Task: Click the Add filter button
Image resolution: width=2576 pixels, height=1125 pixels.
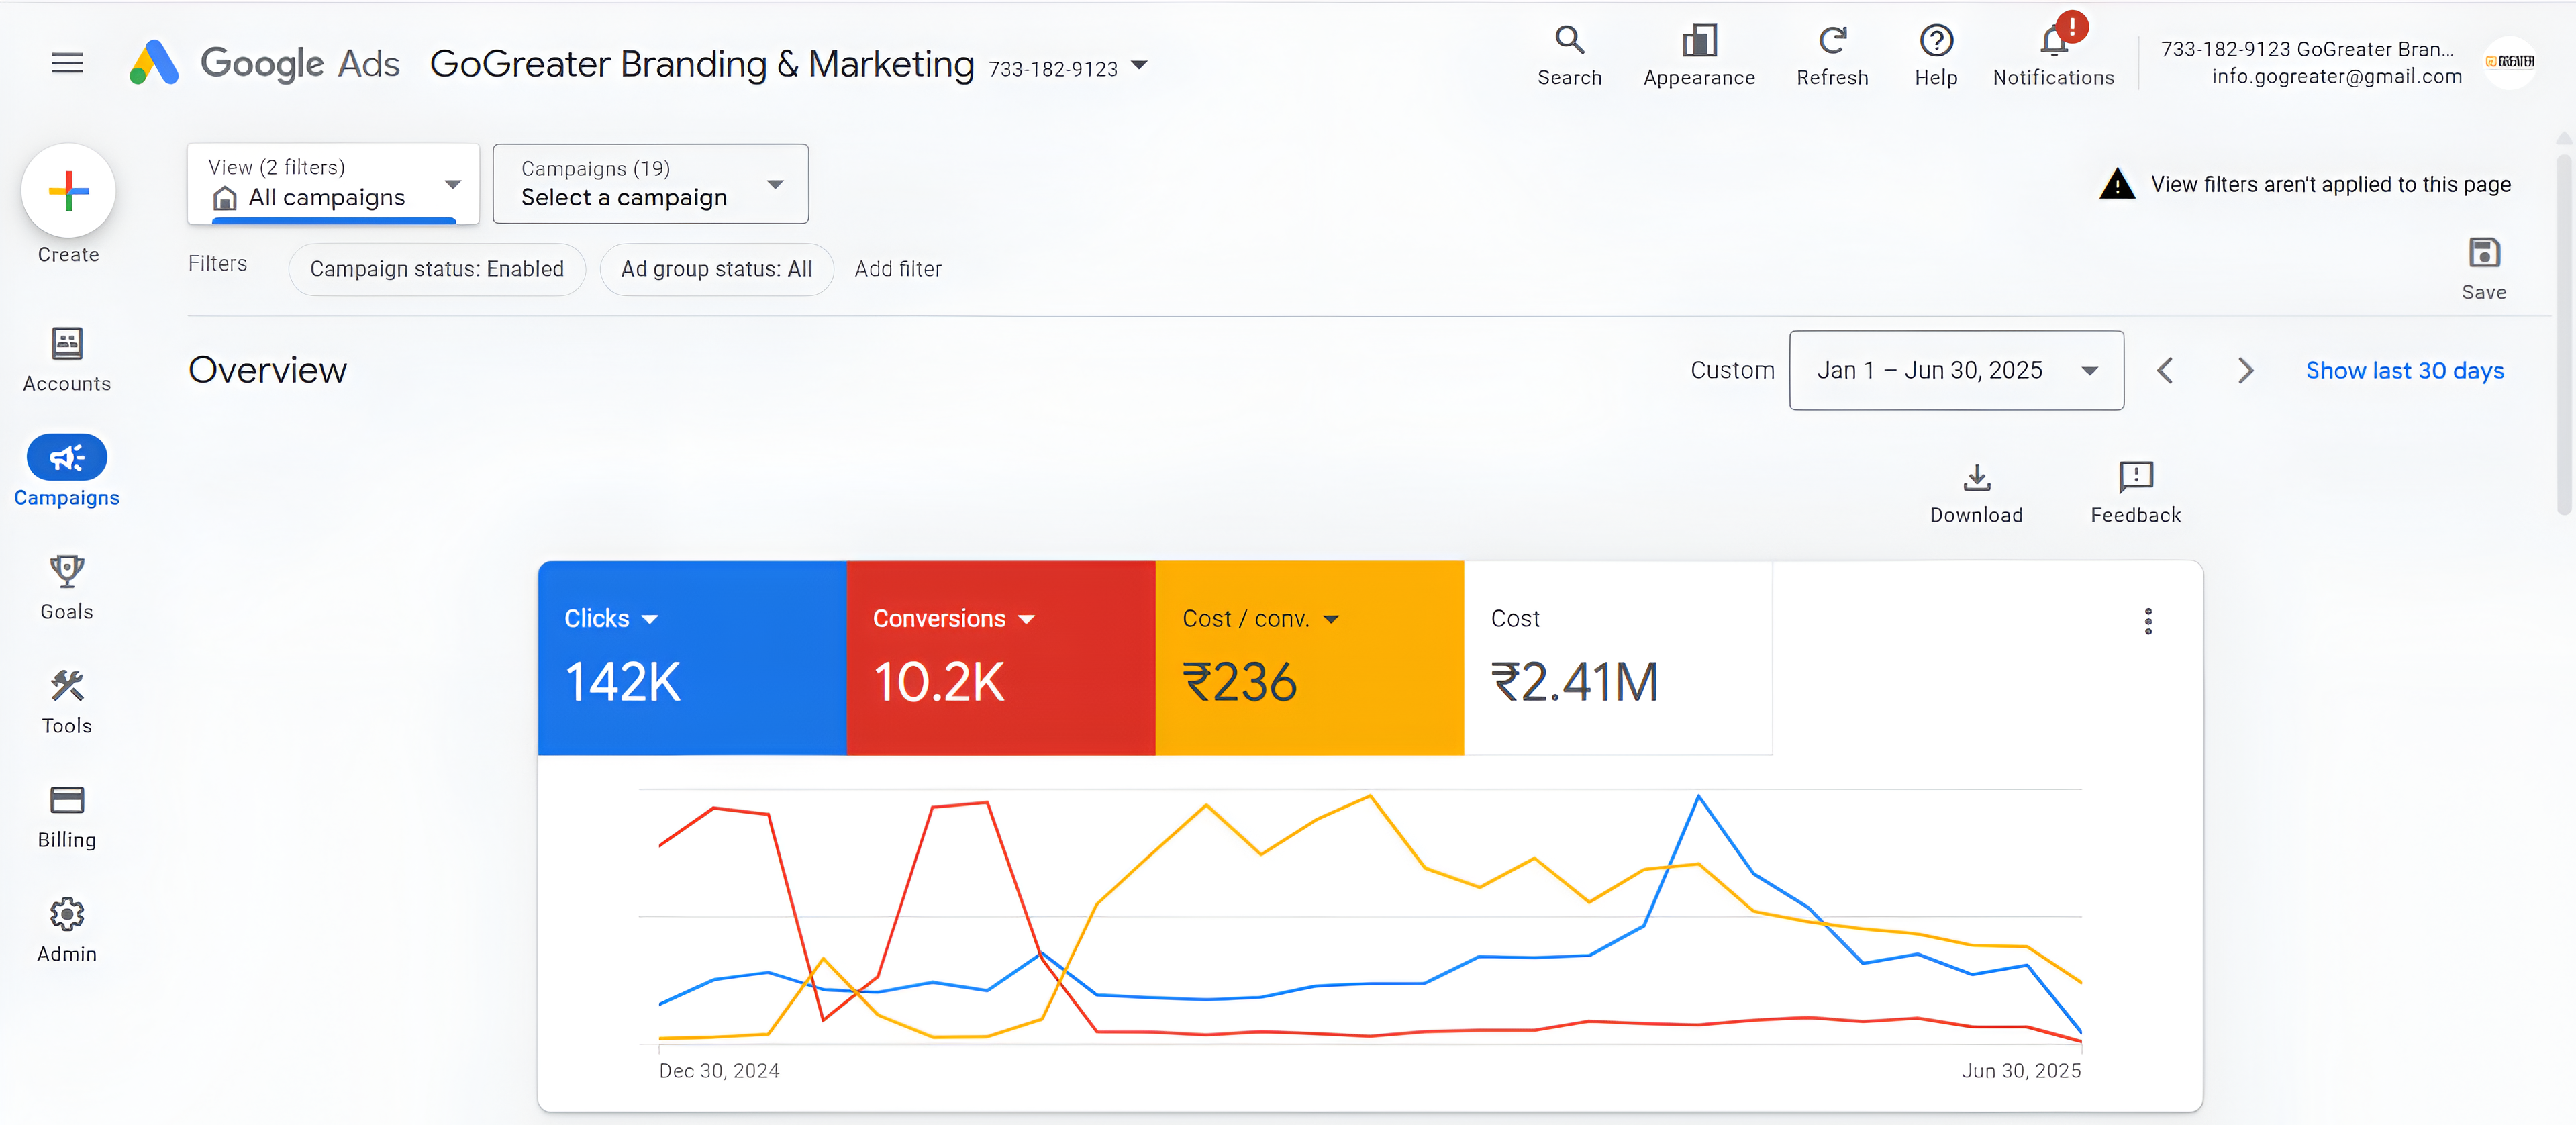Action: [x=897, y=269]
